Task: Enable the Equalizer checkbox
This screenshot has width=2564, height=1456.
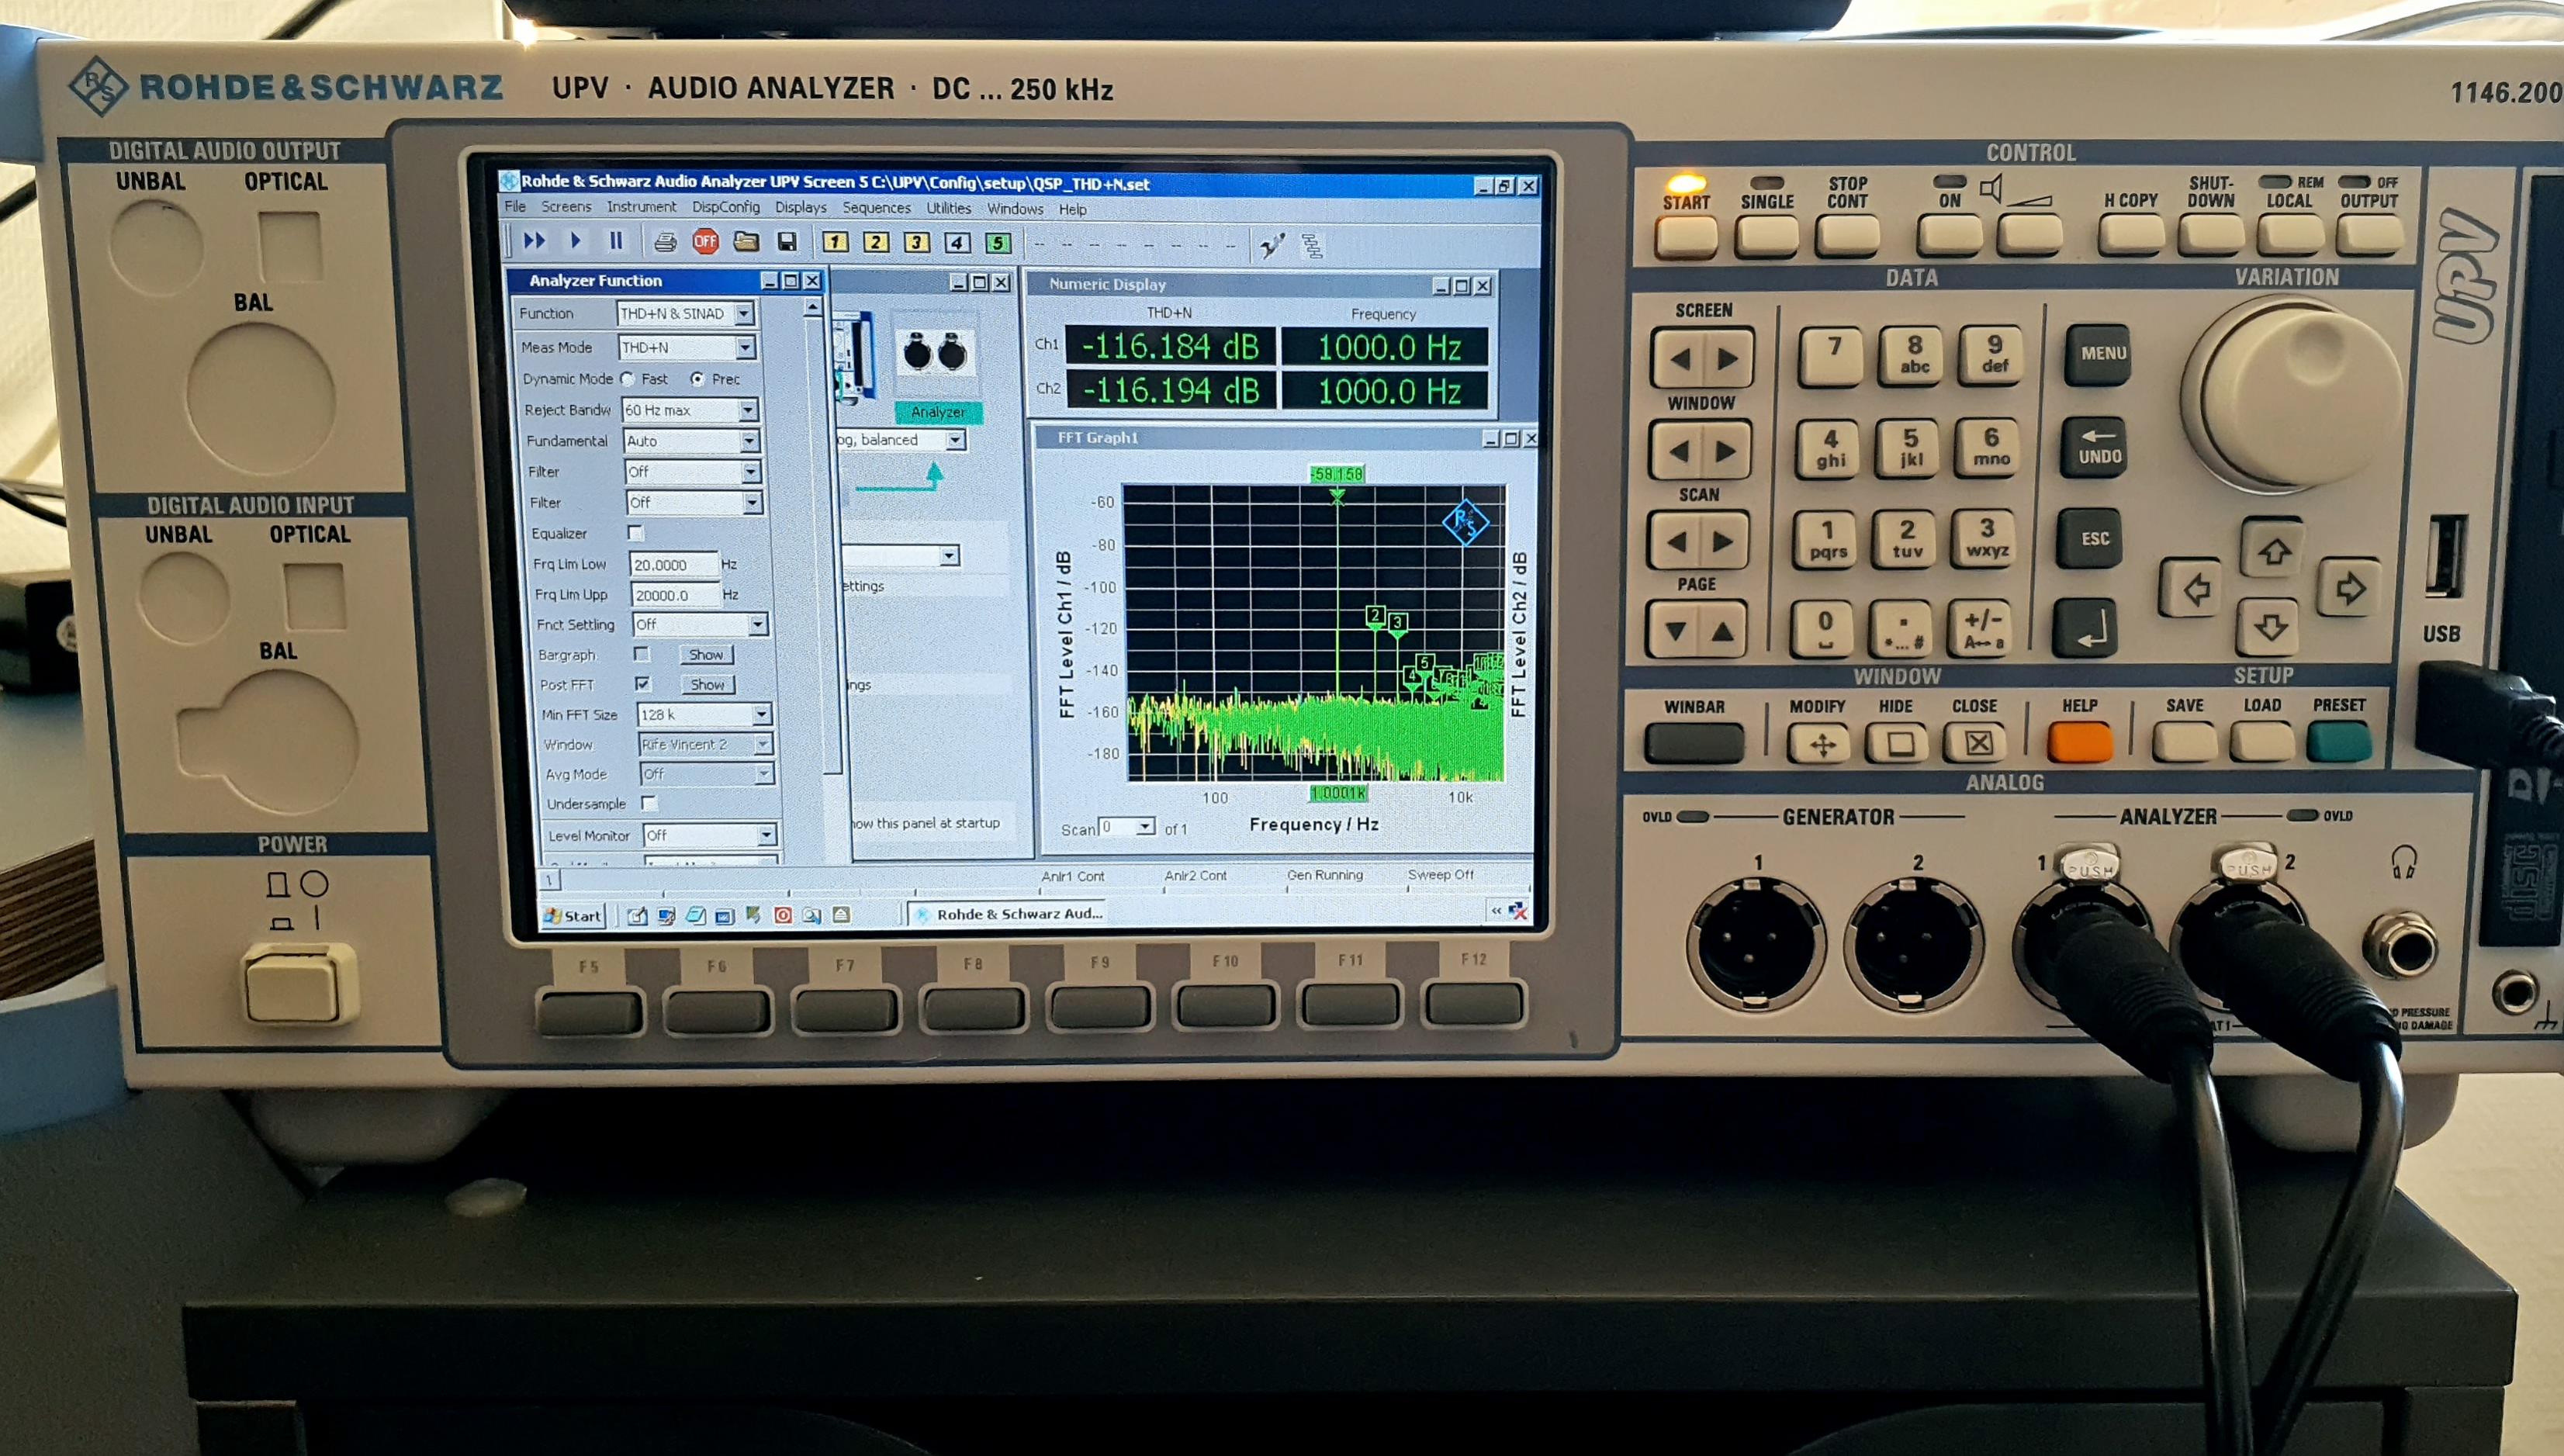Action: (x=635, y=533)
